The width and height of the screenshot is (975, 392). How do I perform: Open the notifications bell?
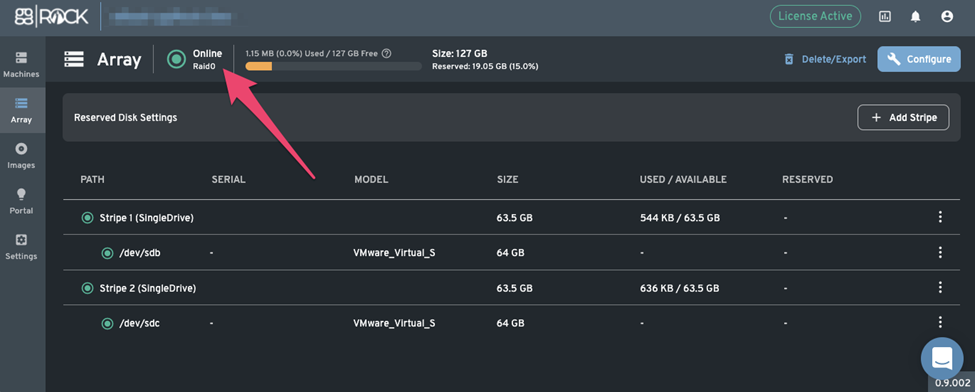(915, 17)
